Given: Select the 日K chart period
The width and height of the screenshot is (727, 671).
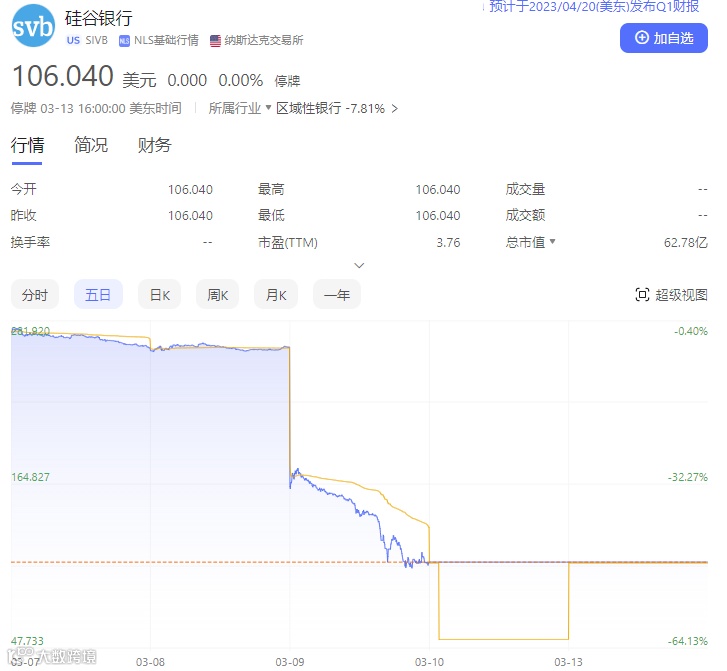Looking at the screenshot, I should pos(159,294).
